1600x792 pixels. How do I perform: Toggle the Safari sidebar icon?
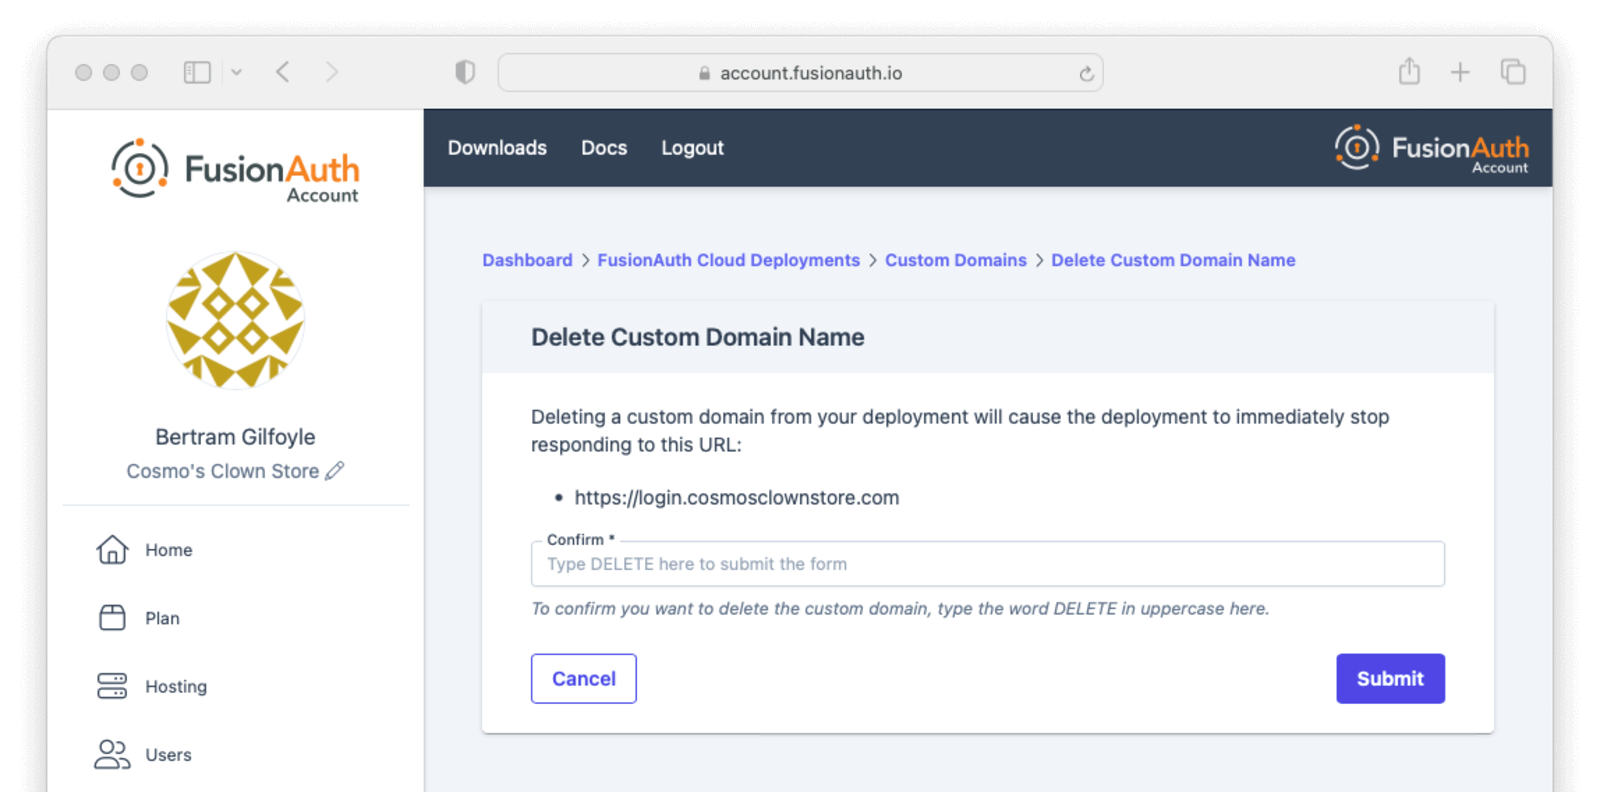point(197,72)
